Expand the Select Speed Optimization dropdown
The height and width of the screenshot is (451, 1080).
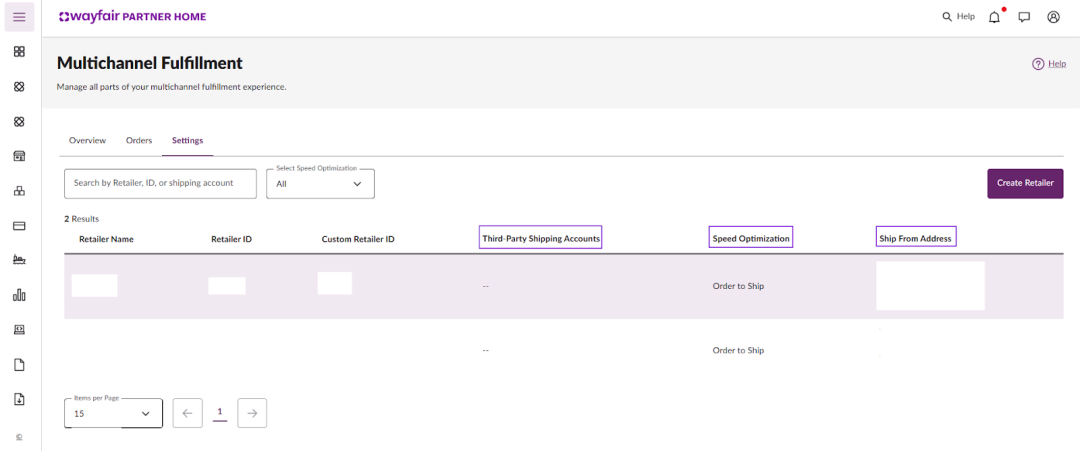(x=320, y=184)
